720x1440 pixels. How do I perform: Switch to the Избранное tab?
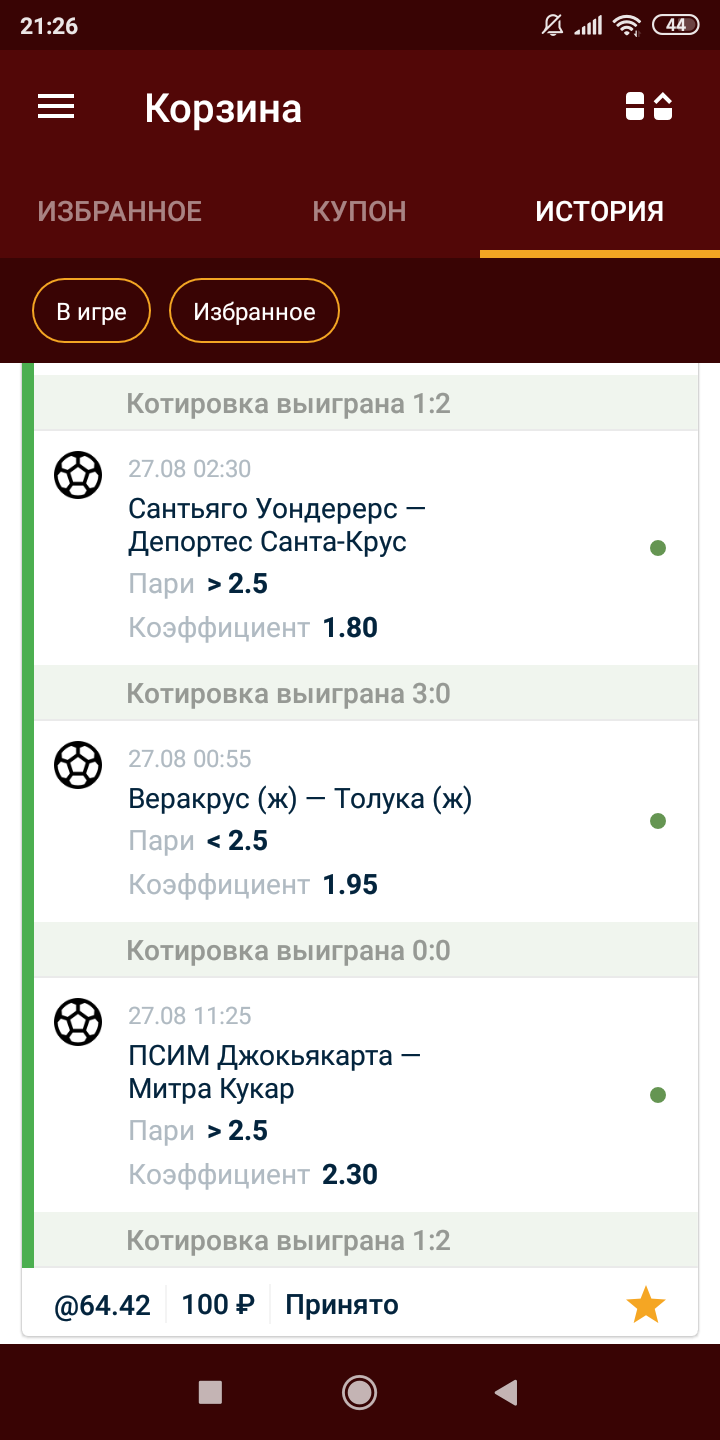120,211
